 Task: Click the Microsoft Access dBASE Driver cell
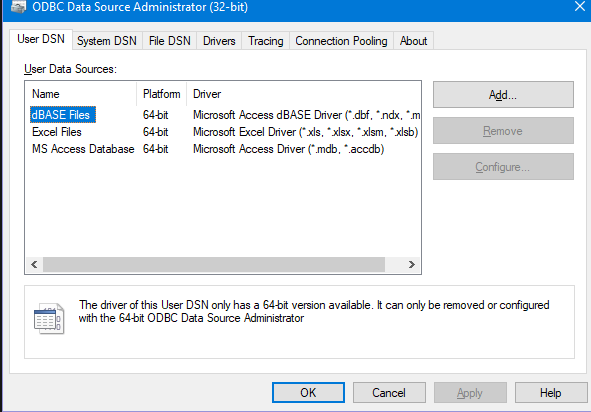(x=306, y=115)
